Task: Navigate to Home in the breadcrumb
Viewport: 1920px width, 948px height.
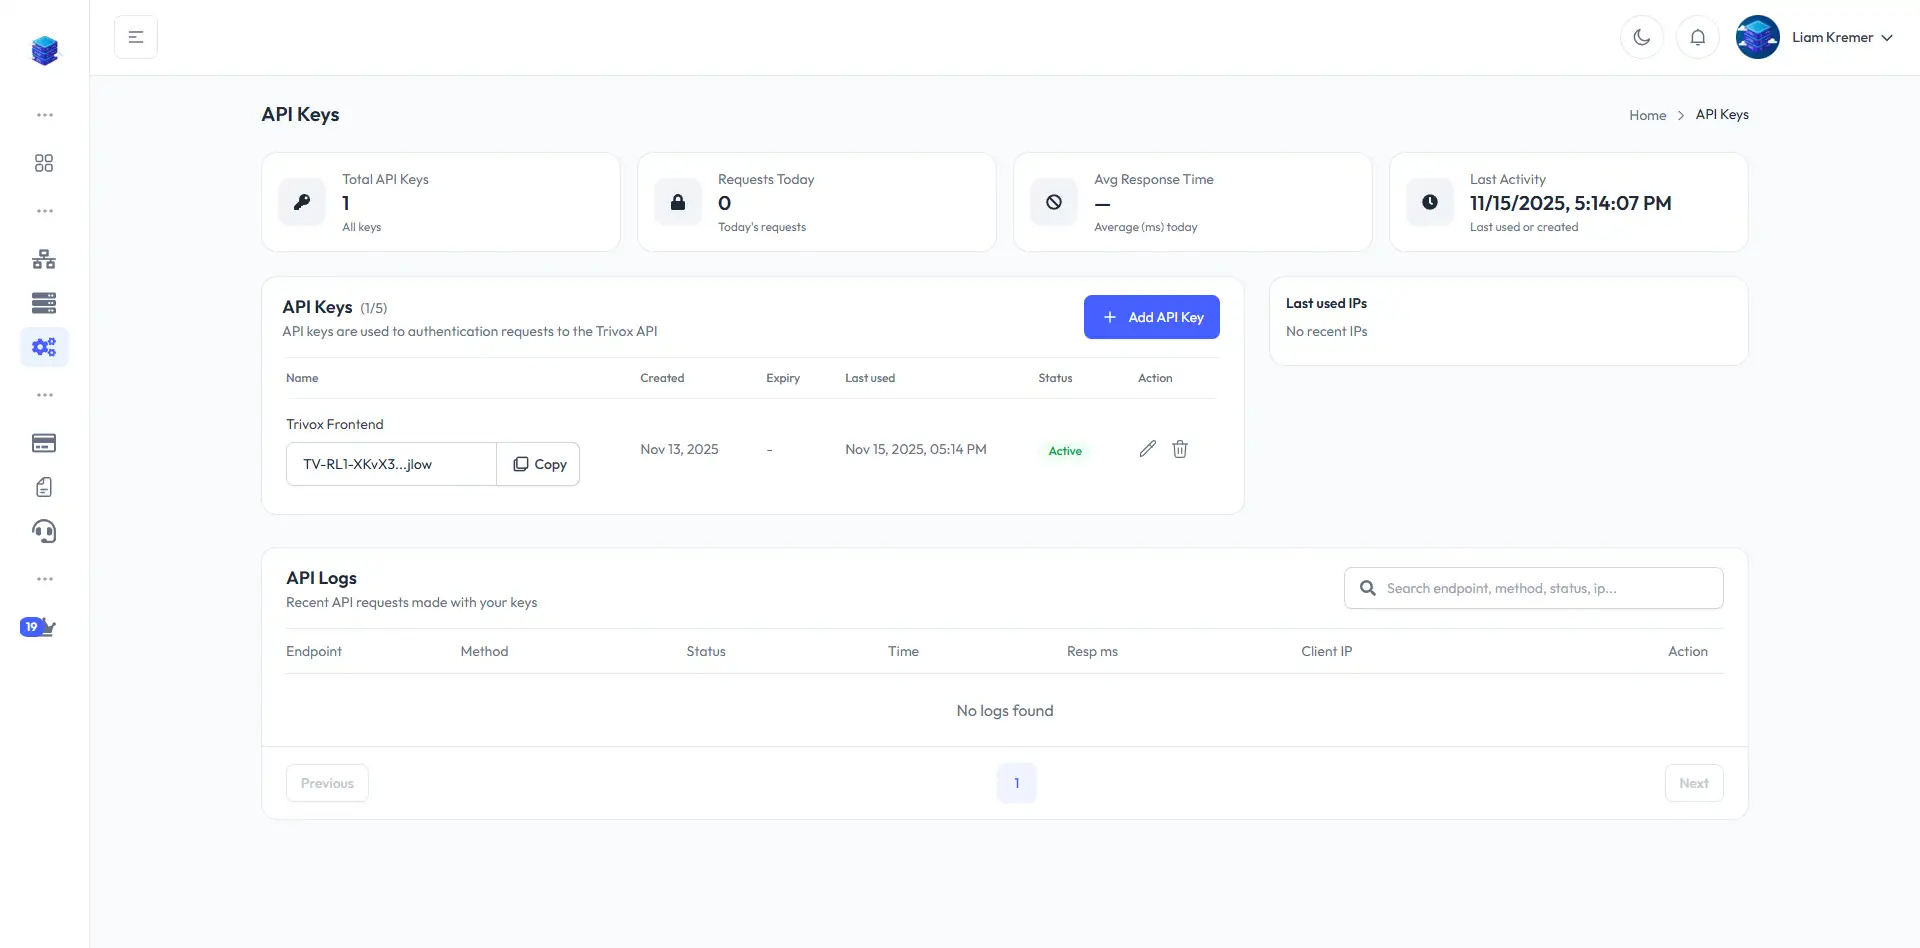Action: pyautogui.click(x=1647, y=114)
